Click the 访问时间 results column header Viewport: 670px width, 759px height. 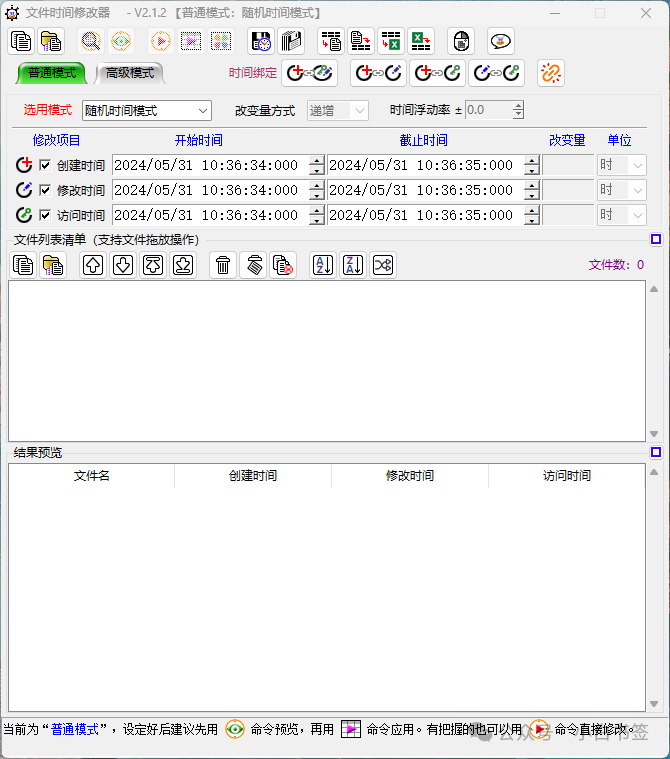click(566, 476)
